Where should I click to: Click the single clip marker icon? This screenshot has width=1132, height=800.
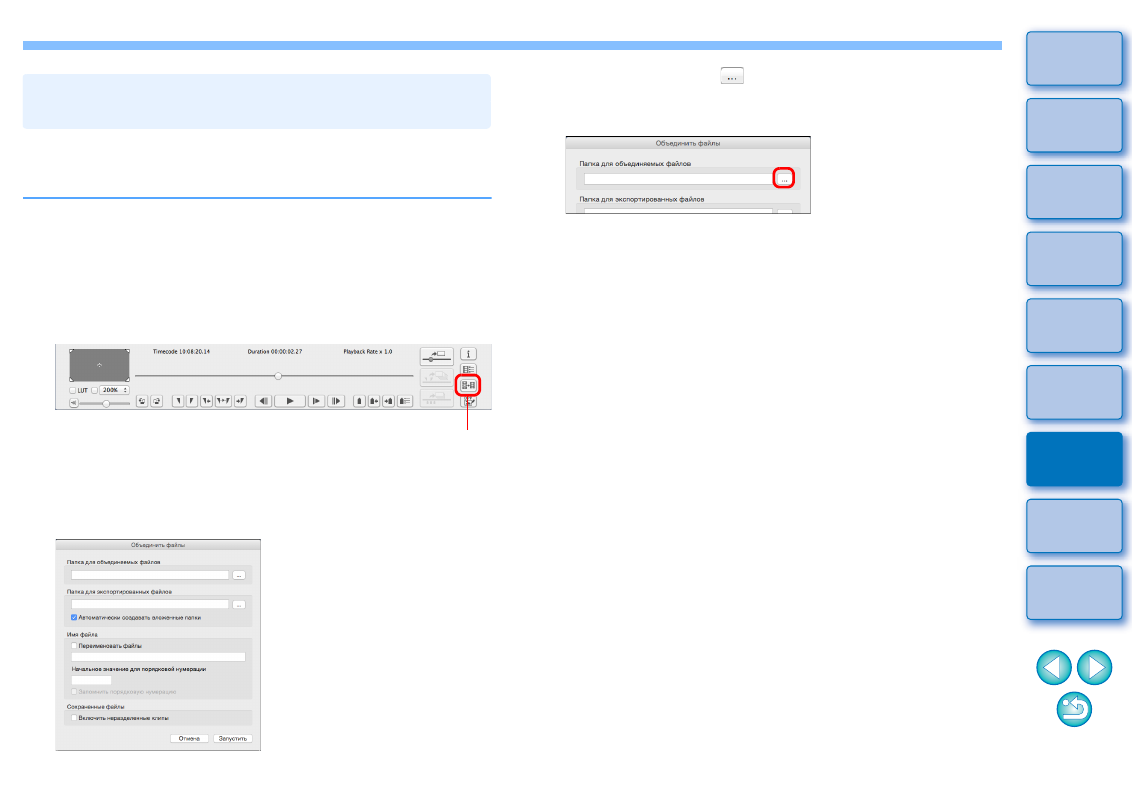359,401
